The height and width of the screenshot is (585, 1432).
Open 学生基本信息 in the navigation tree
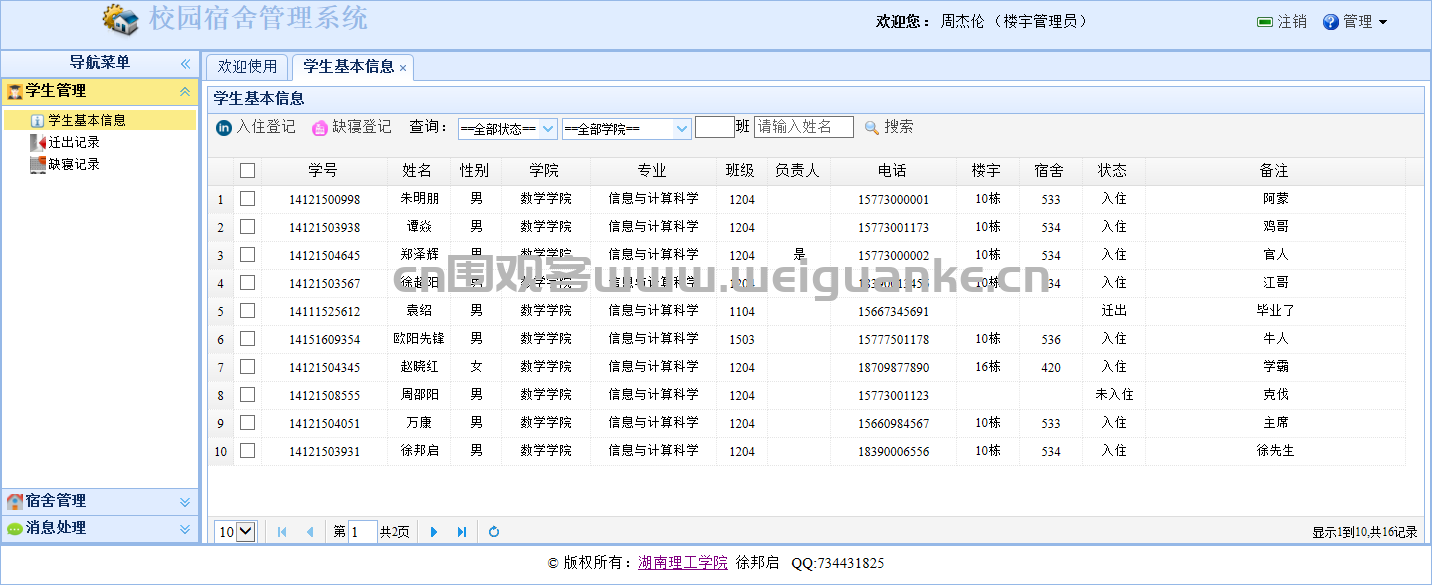pos(87,120)
